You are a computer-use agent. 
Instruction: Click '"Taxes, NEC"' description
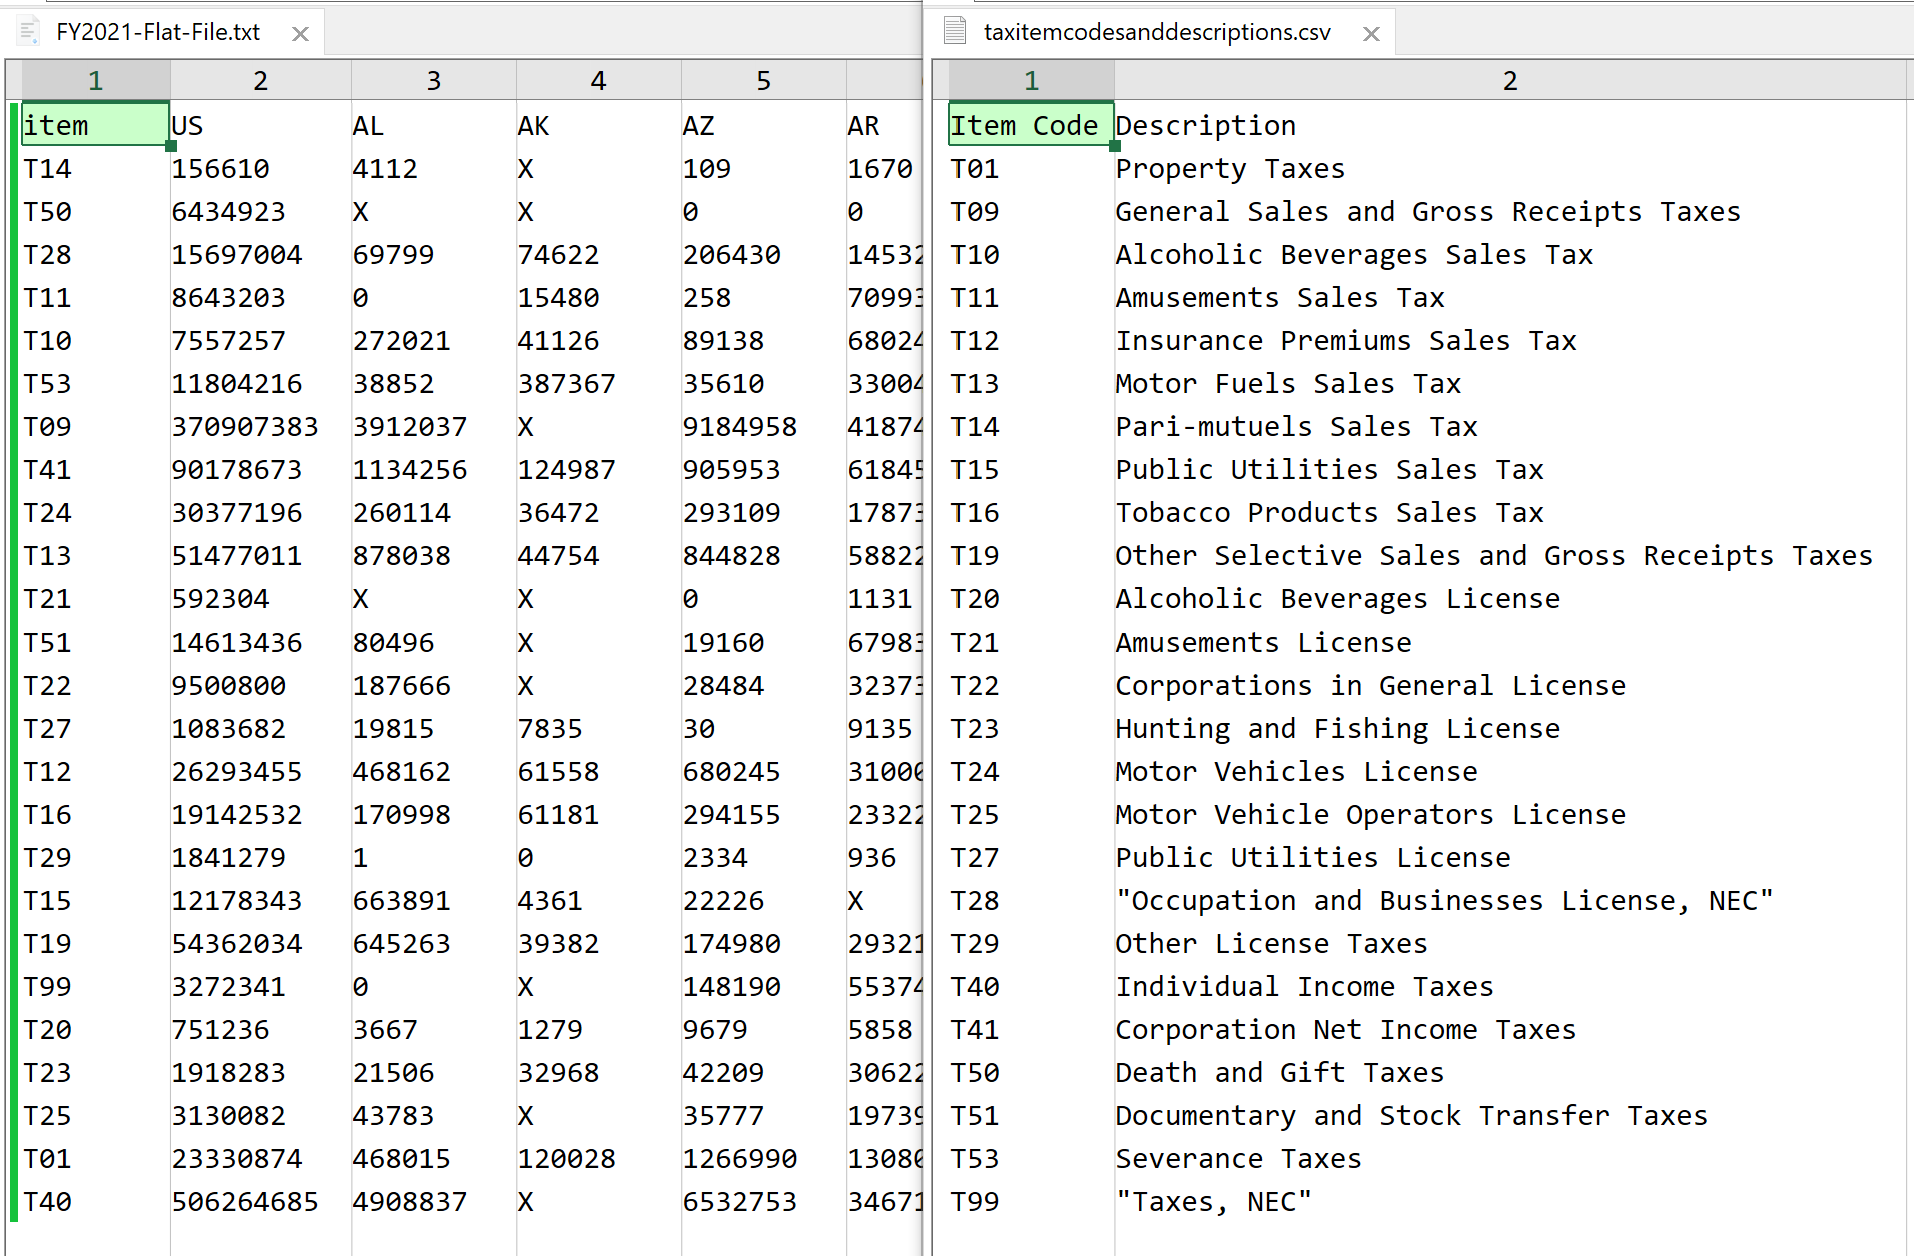pyautogui.click(x=1214, y=1202)
